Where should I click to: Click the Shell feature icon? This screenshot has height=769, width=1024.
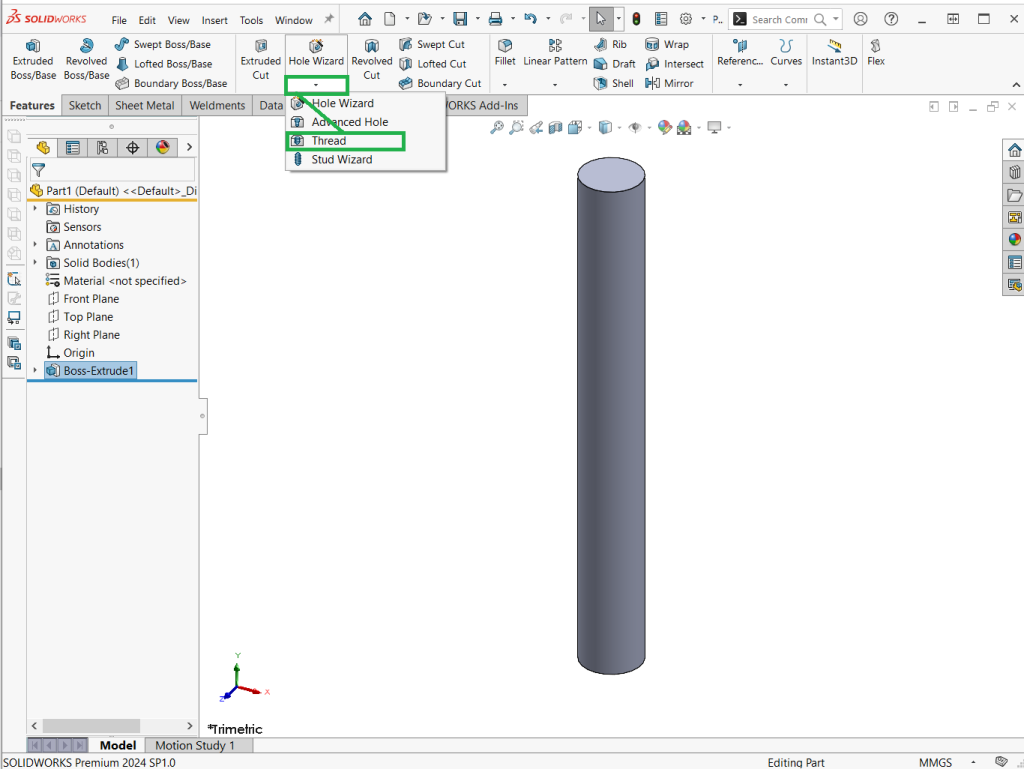pyautogui.click(x=601, y=84)
